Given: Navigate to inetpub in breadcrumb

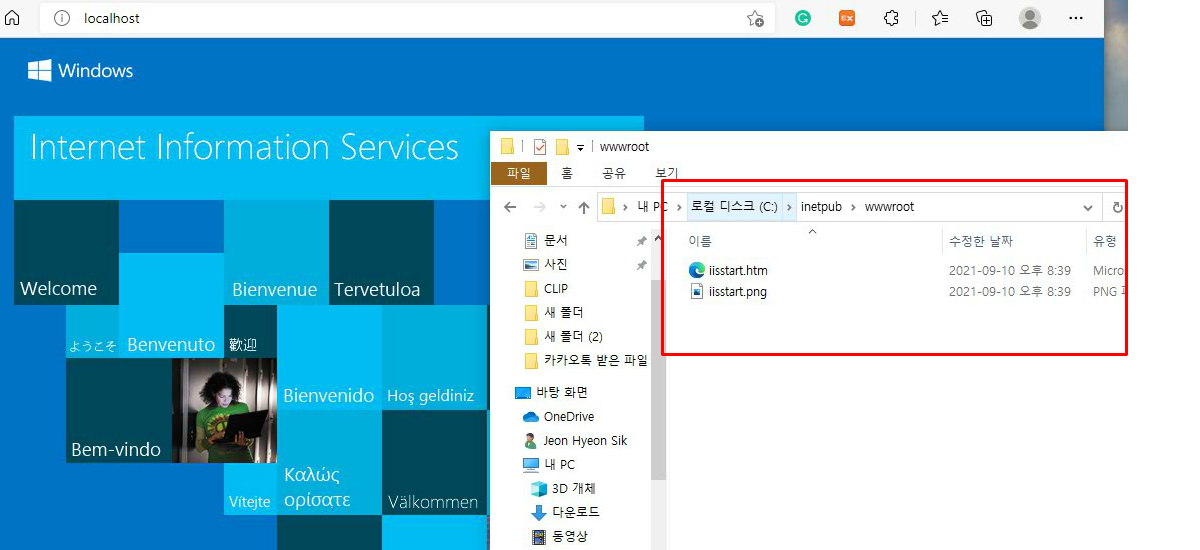Looking at the screenshot, I should (x=821, y=207).
